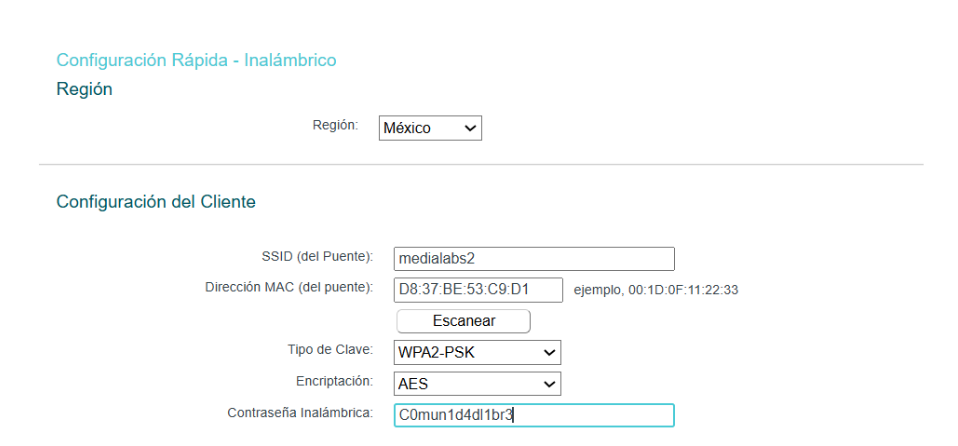Click the 'Configuración Rápida - Inalámbrico' page title
958x446 pixels.
coord(196,60)
